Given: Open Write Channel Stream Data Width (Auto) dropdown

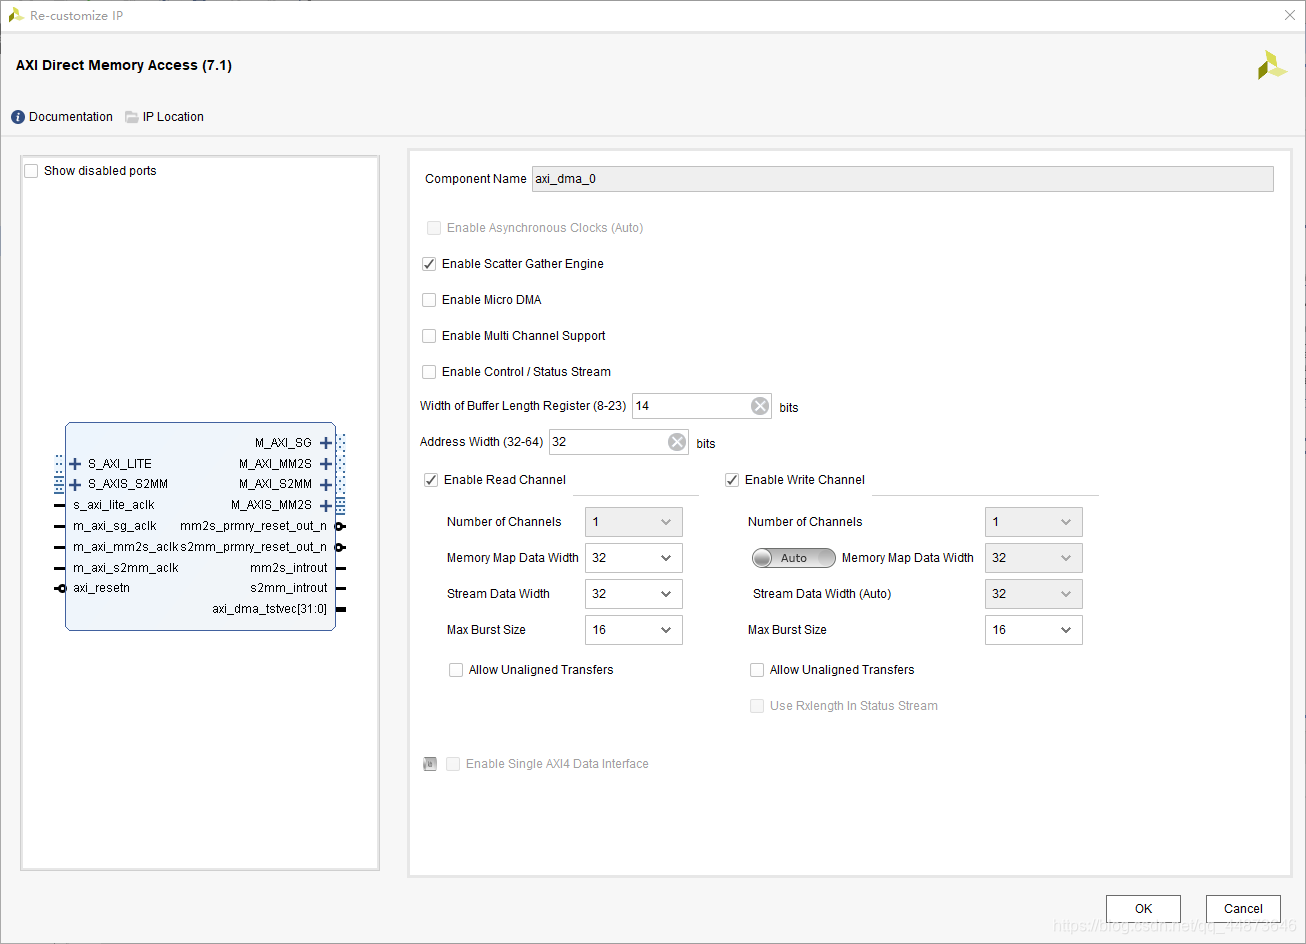Looking at the screenshot, I should (1034, 594).
